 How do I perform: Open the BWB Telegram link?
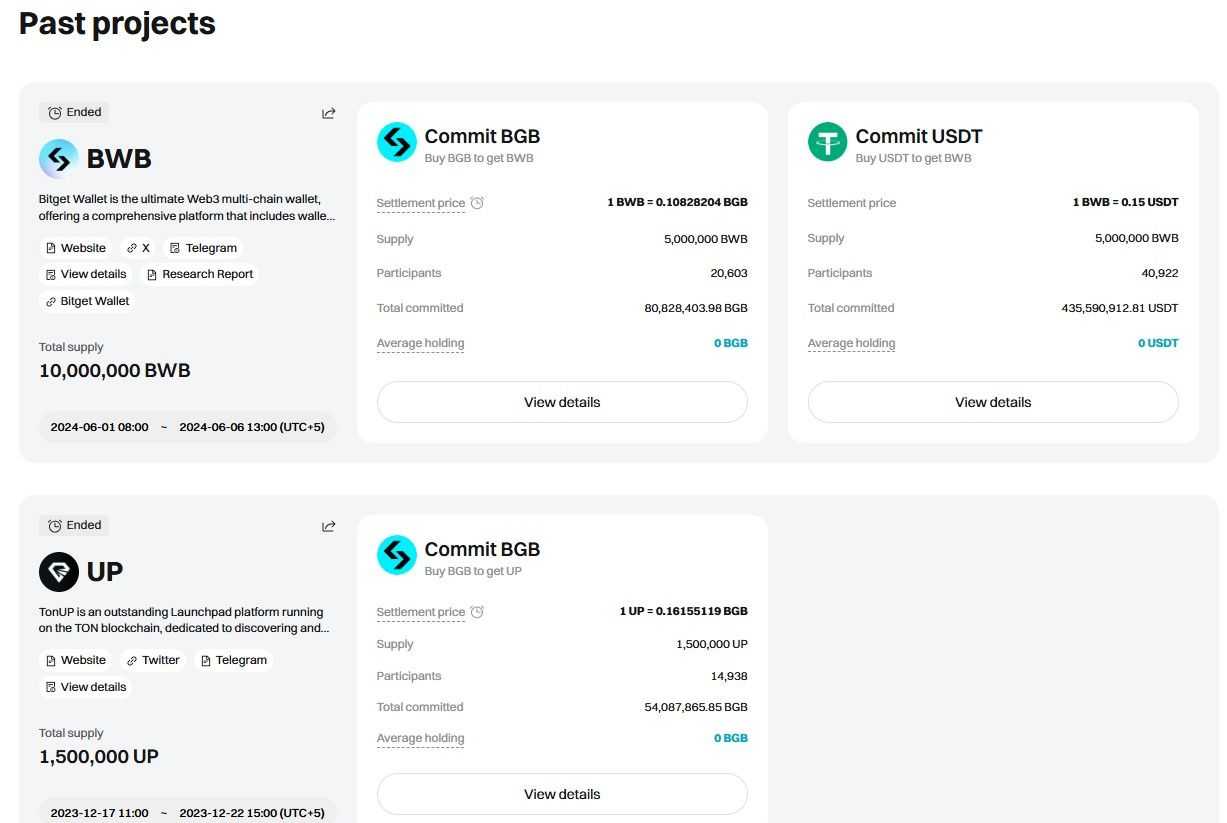pos(203,248)
